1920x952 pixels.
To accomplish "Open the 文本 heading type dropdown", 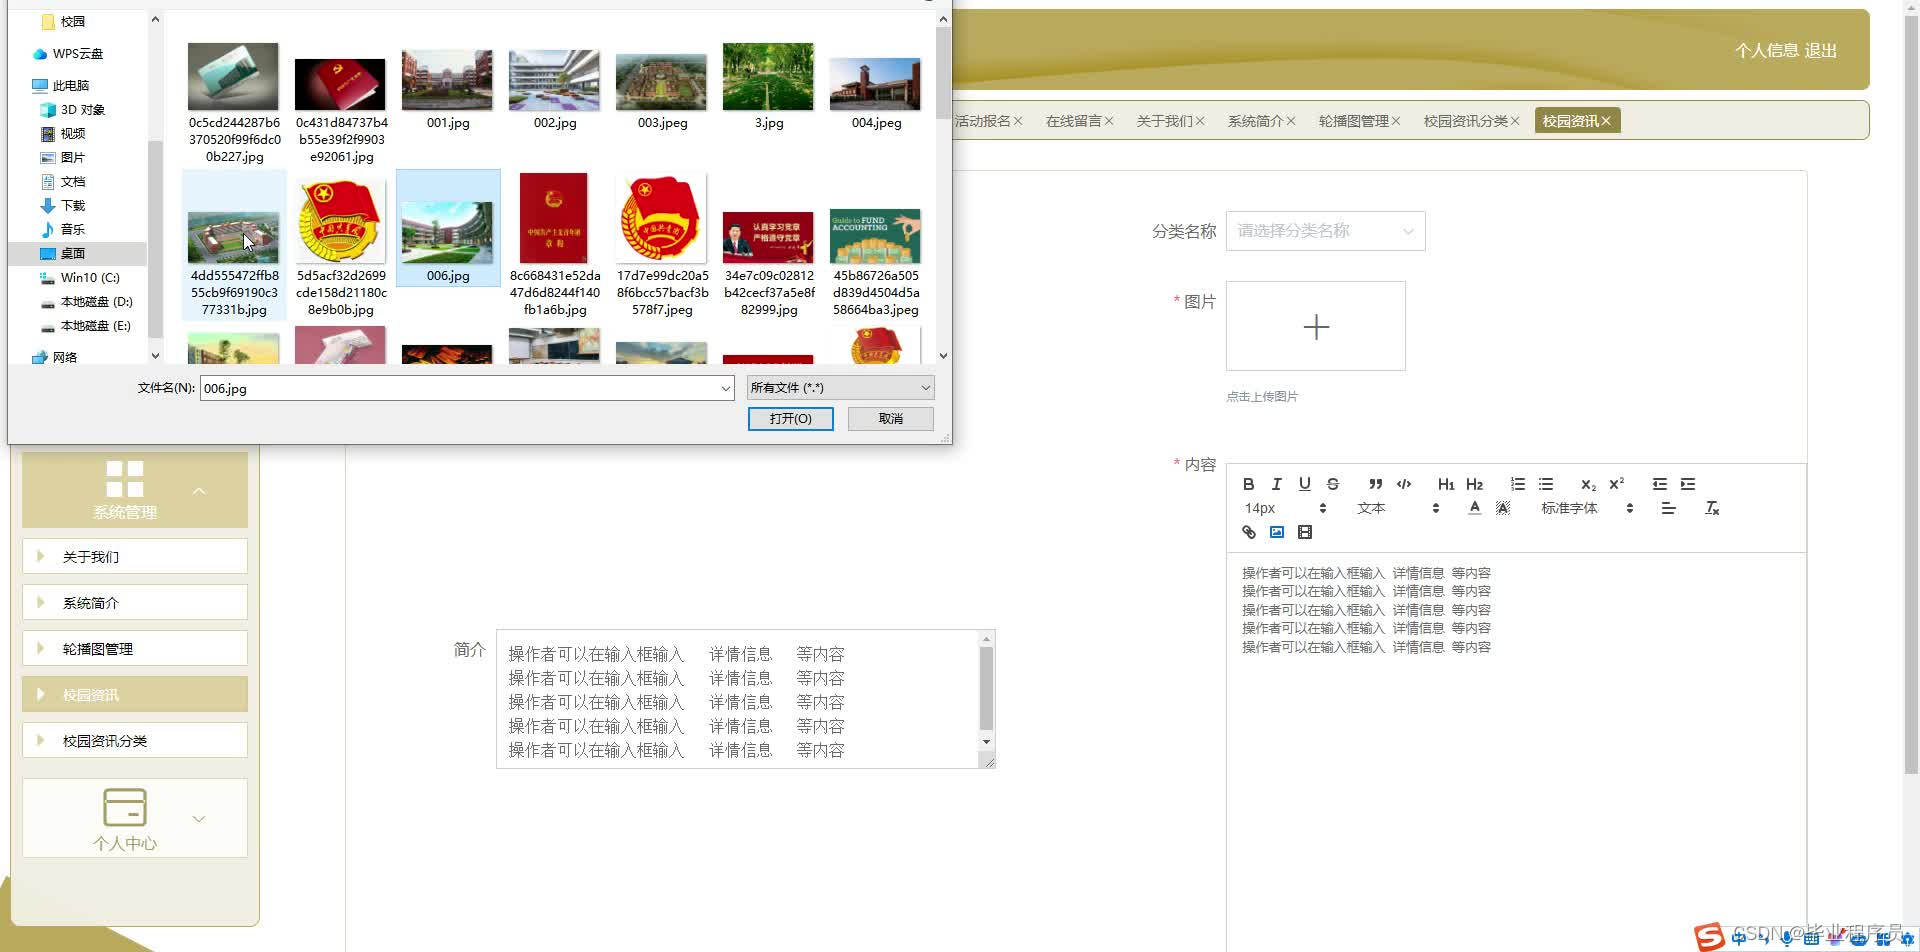I will click(x=1397, y=508).
